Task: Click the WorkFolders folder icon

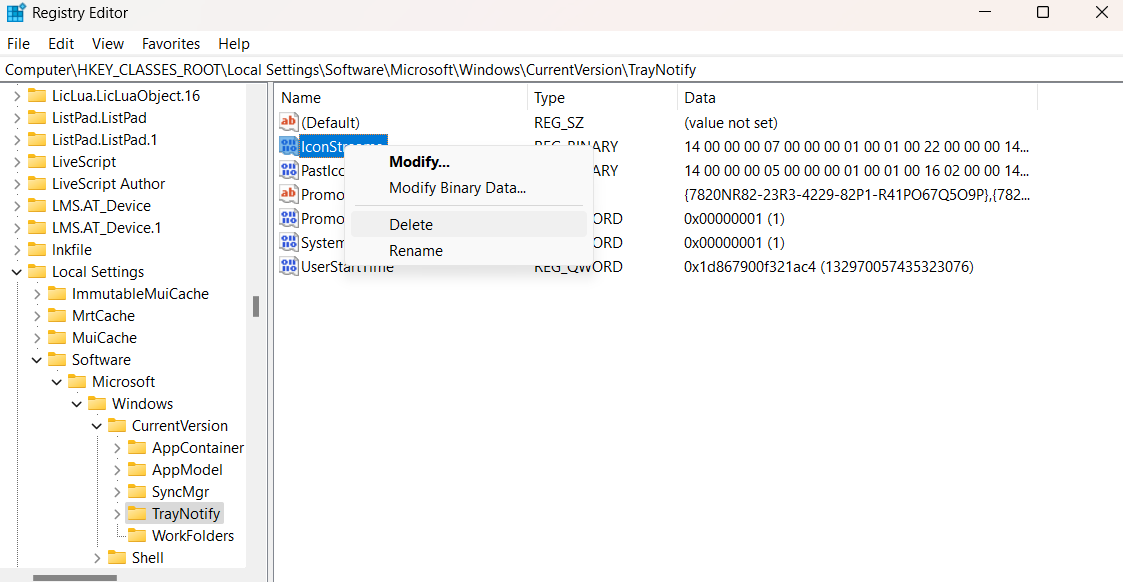Action: (137, 535)
